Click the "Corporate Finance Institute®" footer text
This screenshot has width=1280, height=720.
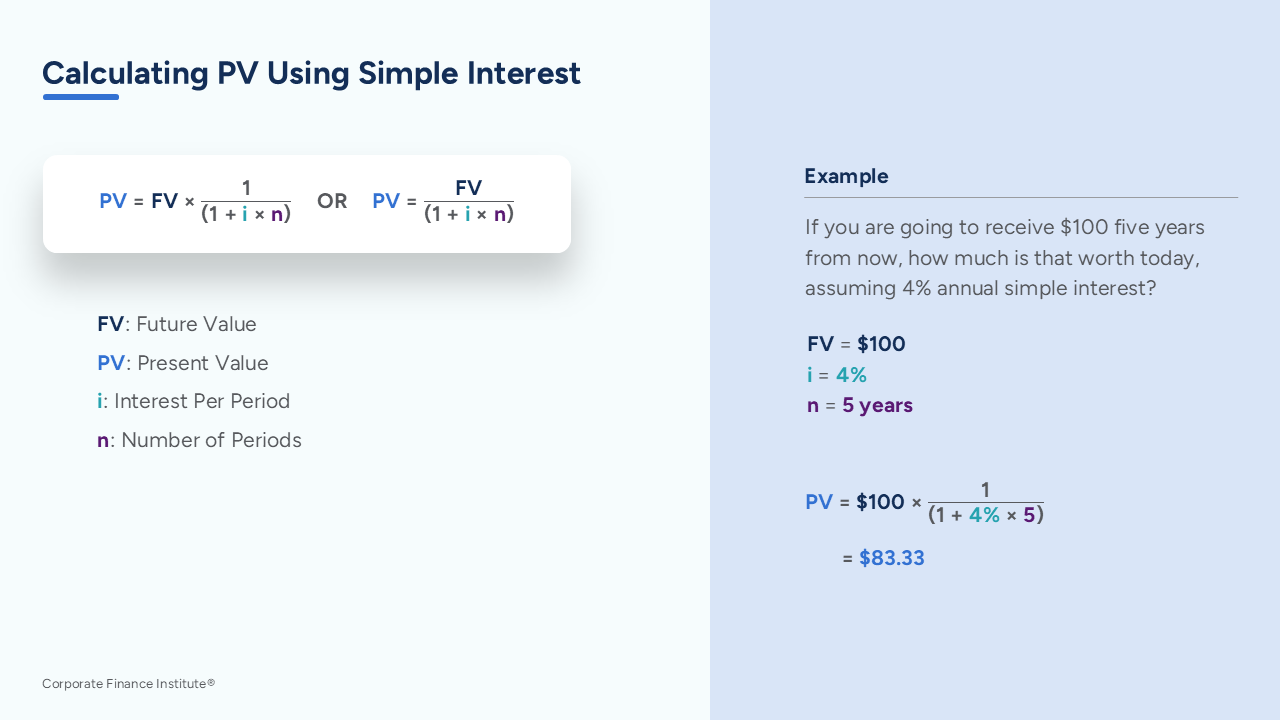(129, 684)
